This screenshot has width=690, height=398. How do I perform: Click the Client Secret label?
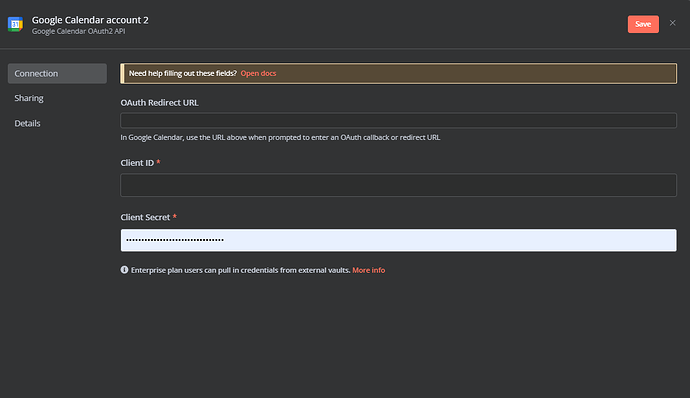point(145,217)
